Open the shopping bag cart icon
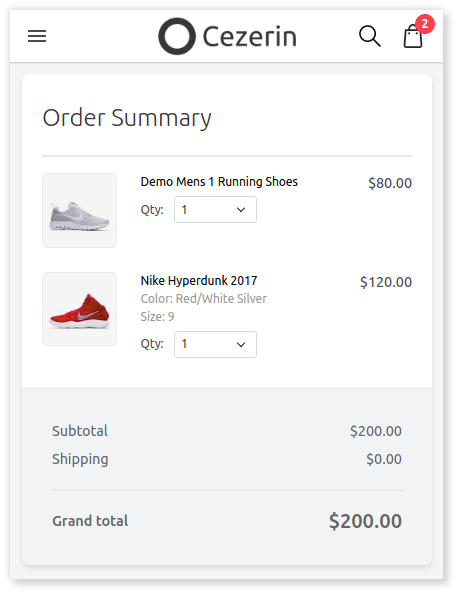The width and height of the screenshot is (459, 595). tap(413, 36)
